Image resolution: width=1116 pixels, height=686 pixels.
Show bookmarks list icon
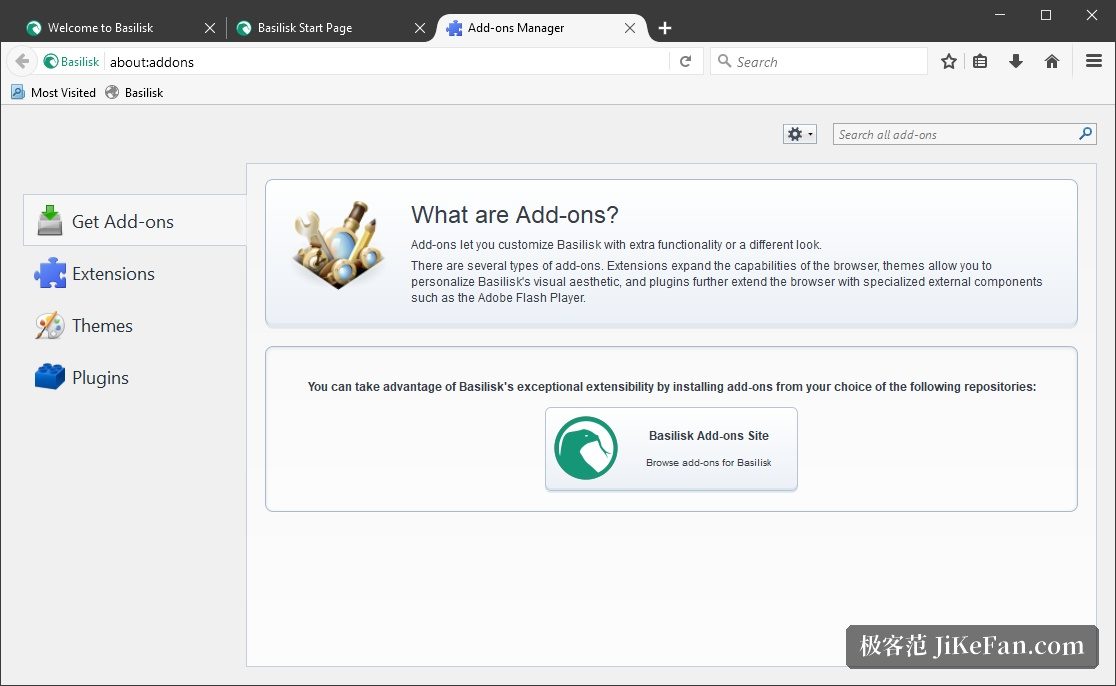[980, 62]
